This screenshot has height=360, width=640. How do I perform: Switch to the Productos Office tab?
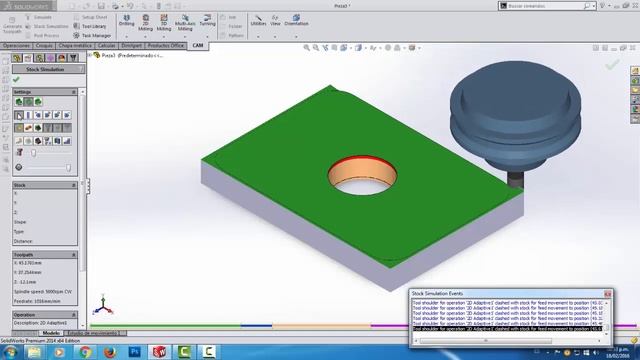(165, 45)
